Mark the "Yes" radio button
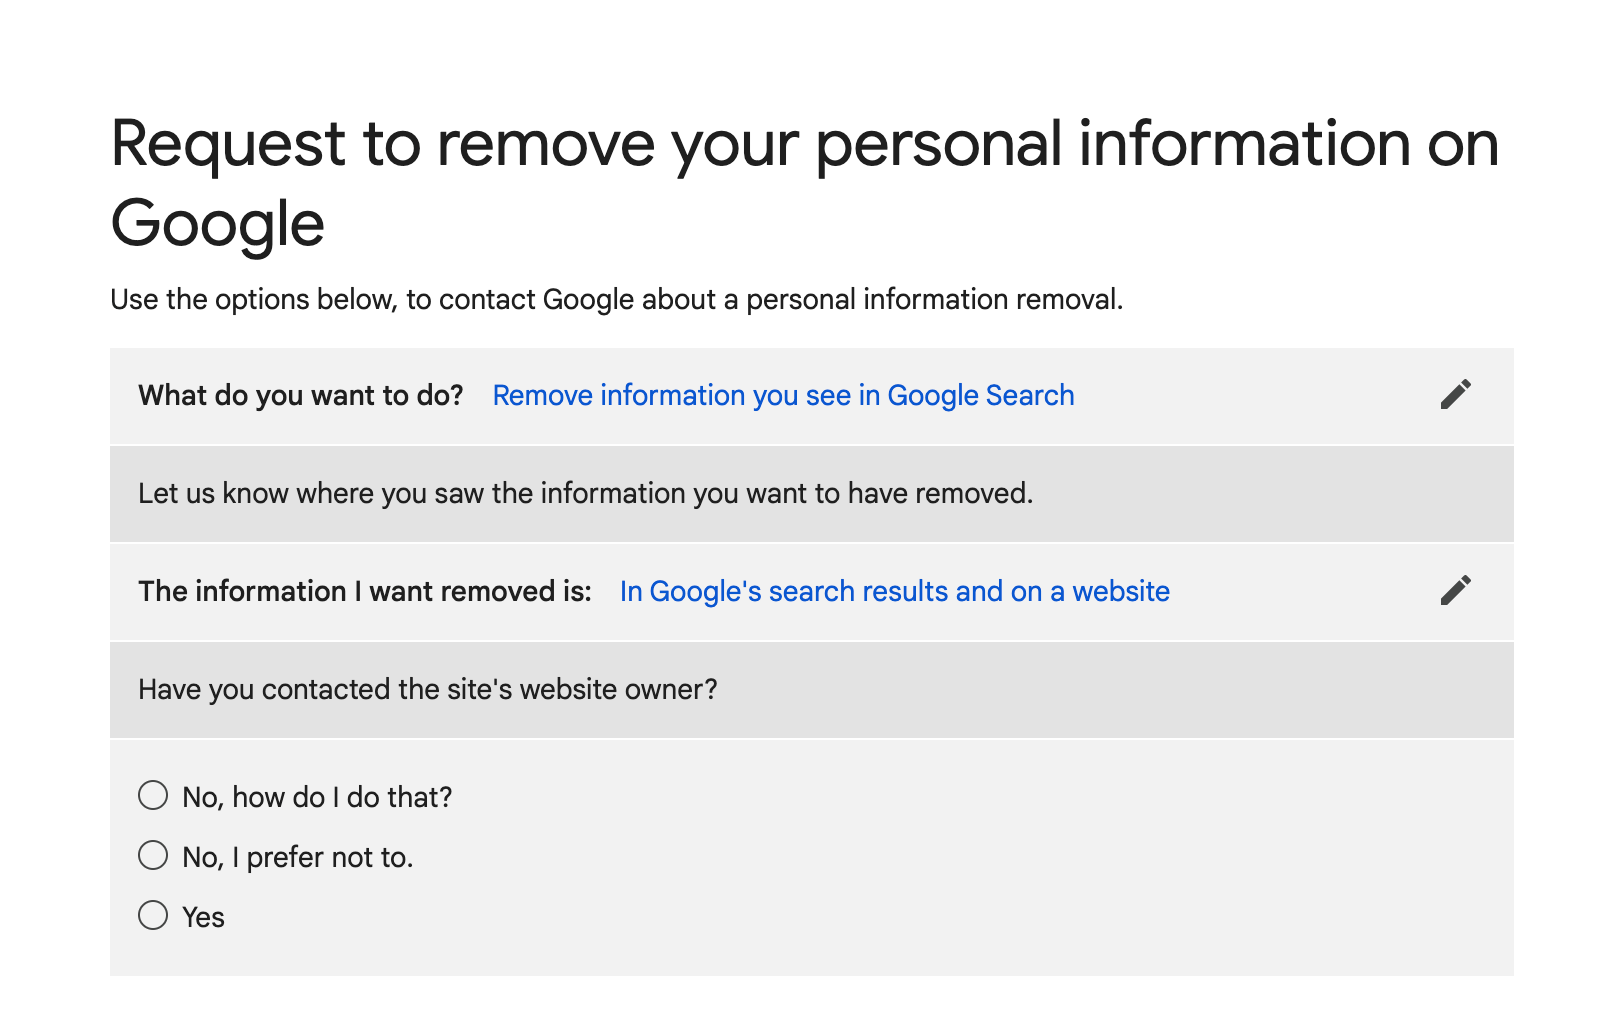Screen dimensions: 1612x1036 (x=153, y=915)
